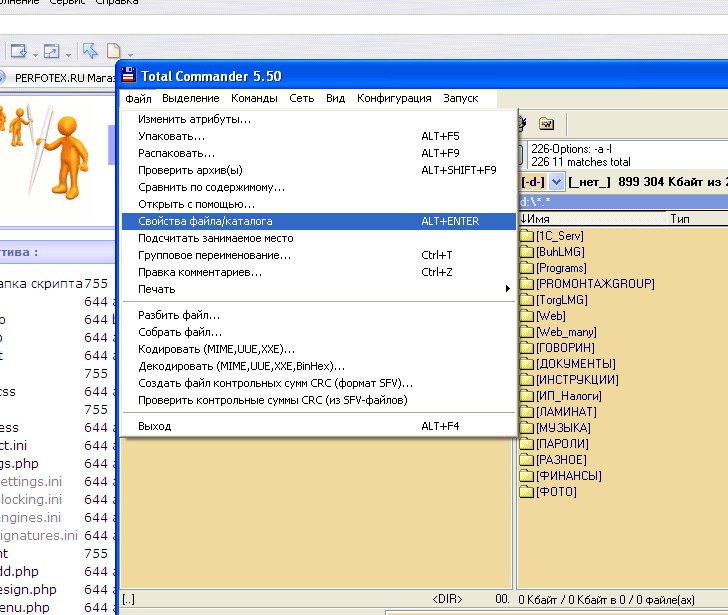Click the [ИП_Налоги] folder name
Screen dimensions: 728x615
pos(569,396)
